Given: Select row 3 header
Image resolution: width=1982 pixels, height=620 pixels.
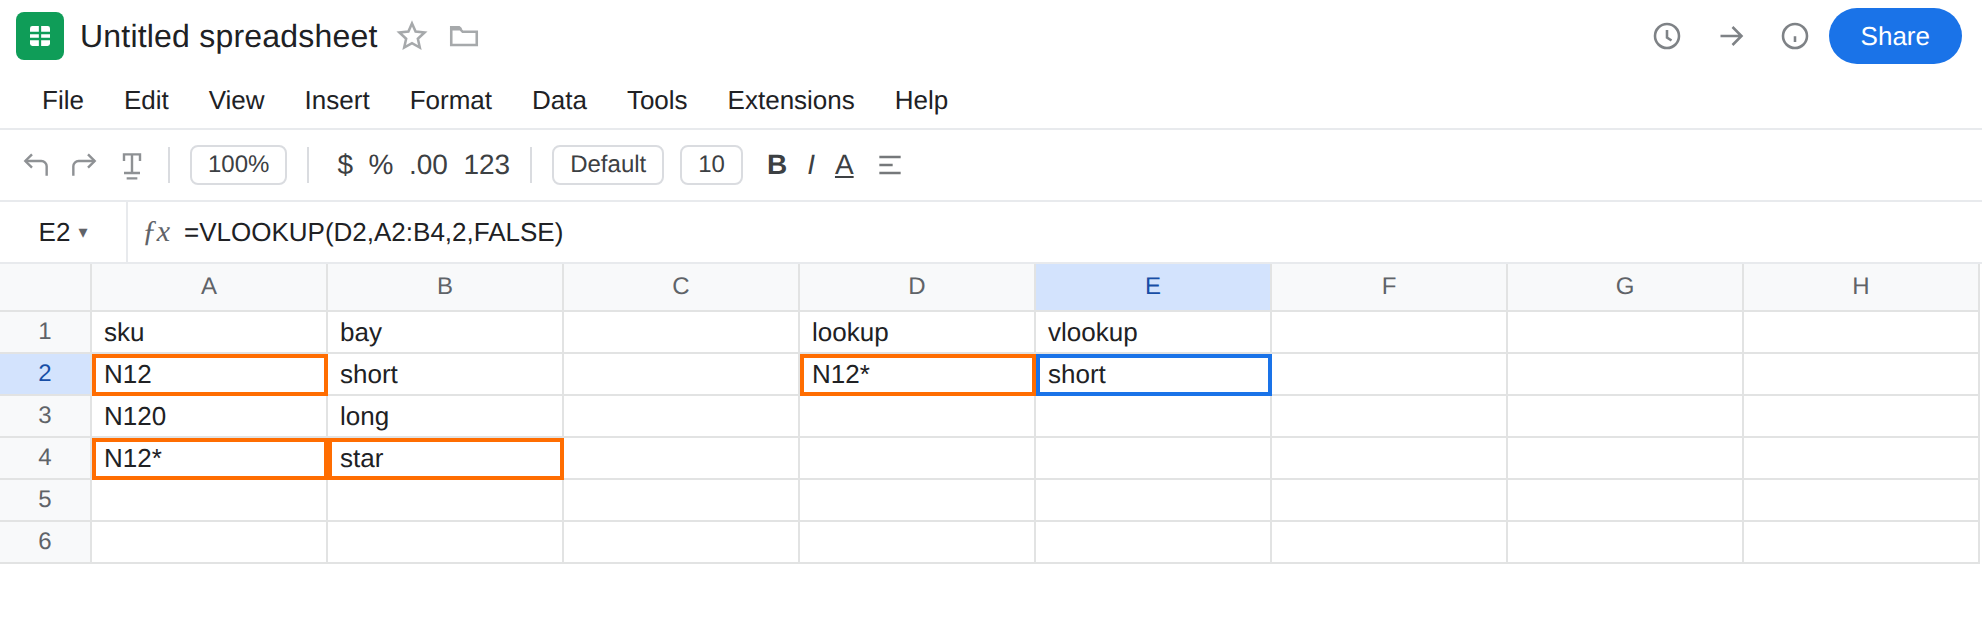Looking at the screenshot, I should click(45, 415).
